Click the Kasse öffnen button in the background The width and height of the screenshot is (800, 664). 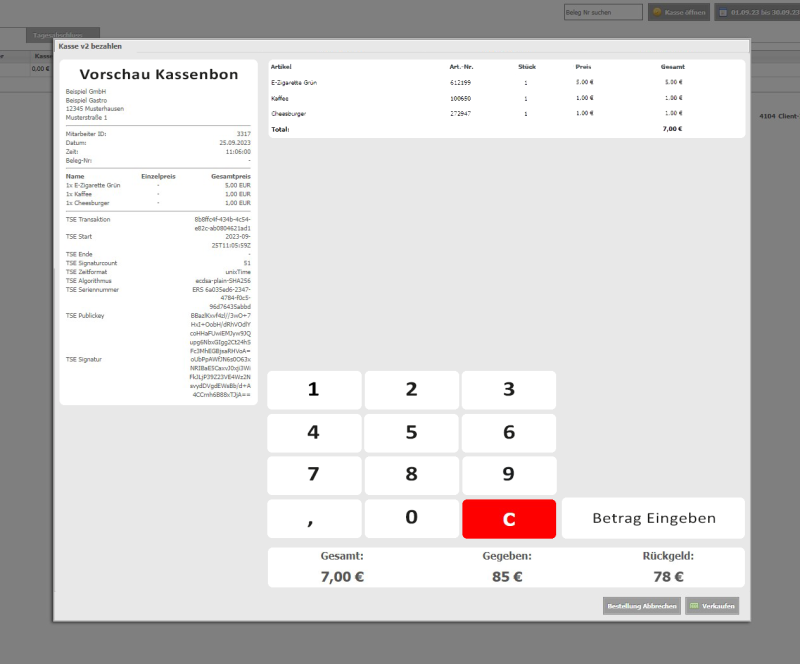(x=679, y=12)
